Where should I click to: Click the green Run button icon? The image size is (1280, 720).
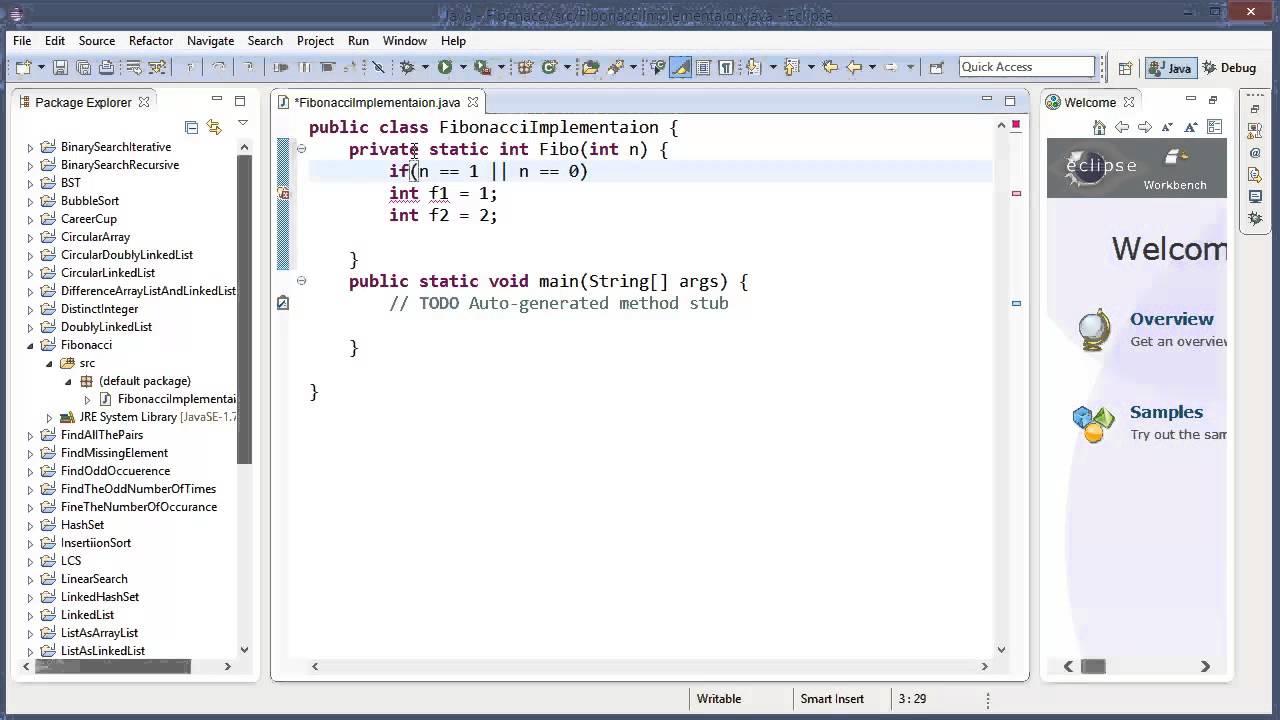pyautogui.click(x=445, y=67)
